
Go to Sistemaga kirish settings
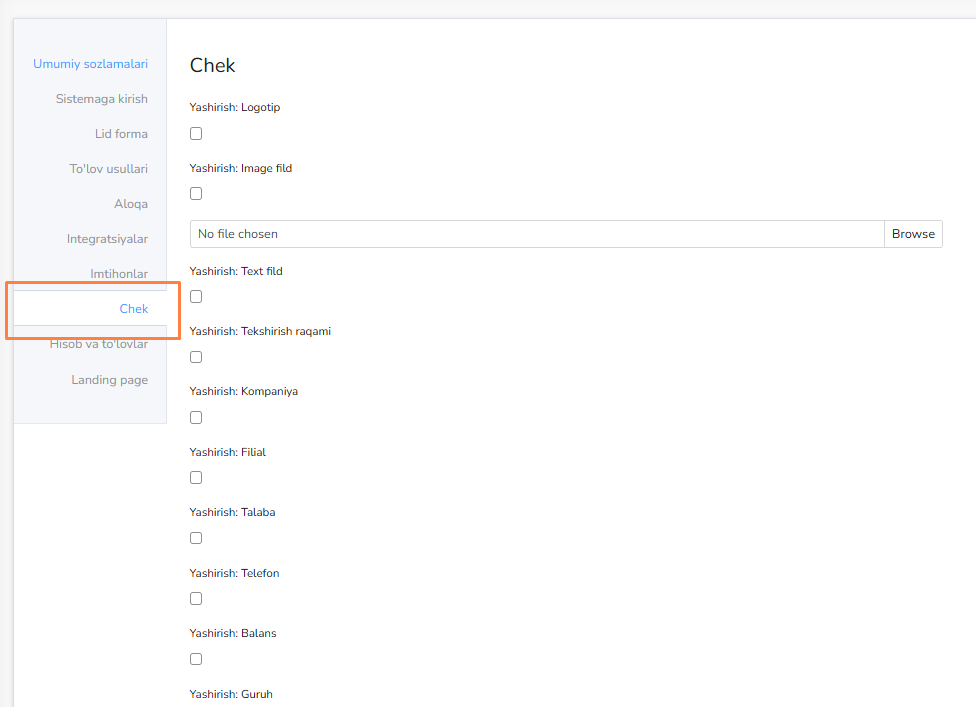click(101, 99)
